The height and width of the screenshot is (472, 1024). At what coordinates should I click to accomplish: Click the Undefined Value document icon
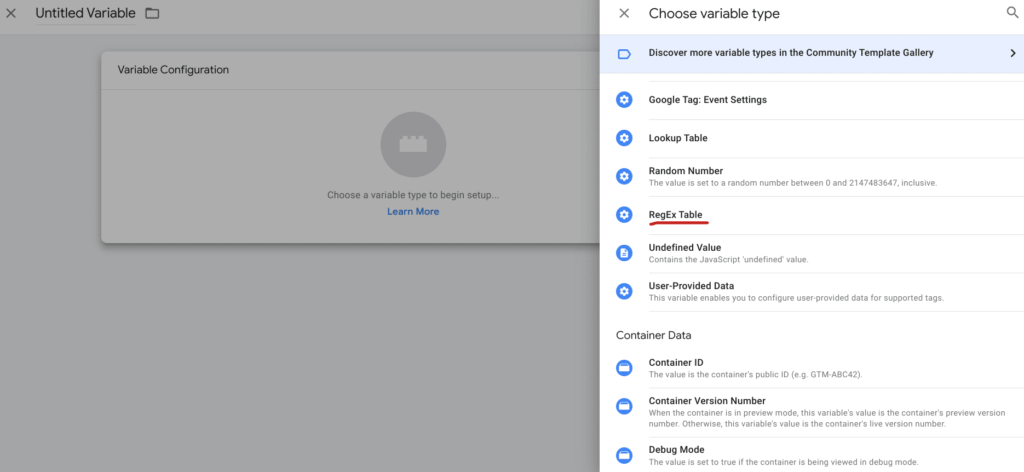point(624,253)
